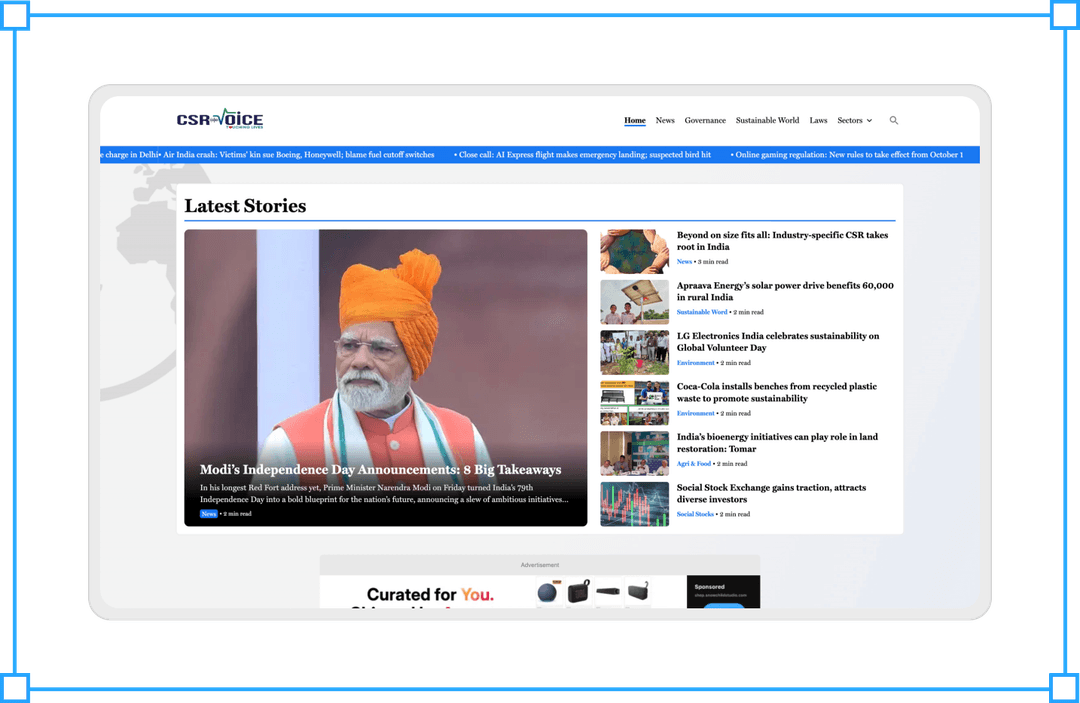The image size is (1080, 703).
Task: Select the Social Stocks category tag
Action: 695,514
